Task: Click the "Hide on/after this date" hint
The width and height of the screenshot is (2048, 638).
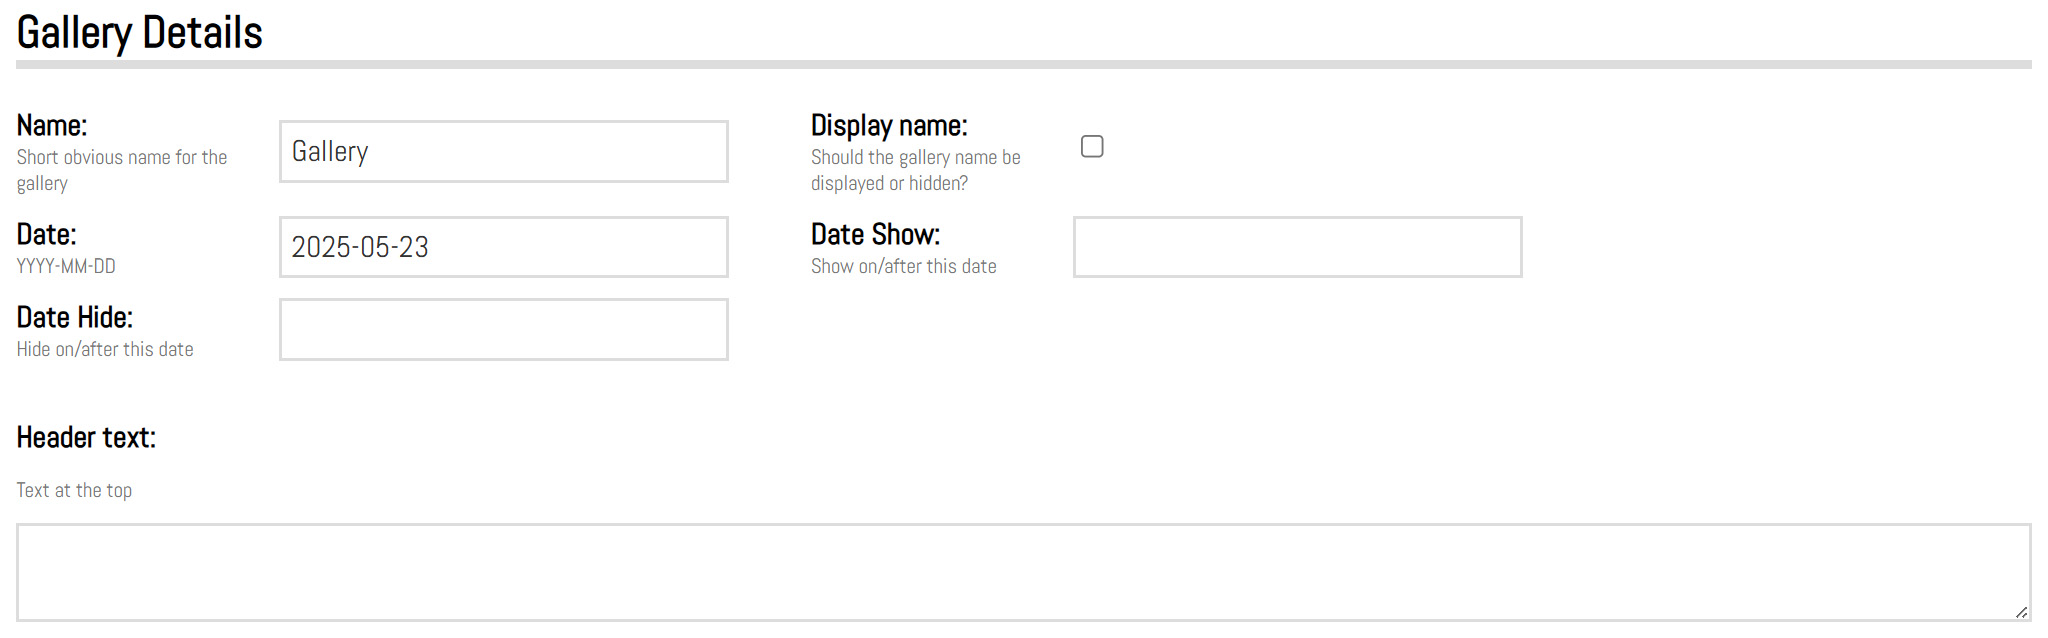Action: pyautogui.click(x=105, y=350)
